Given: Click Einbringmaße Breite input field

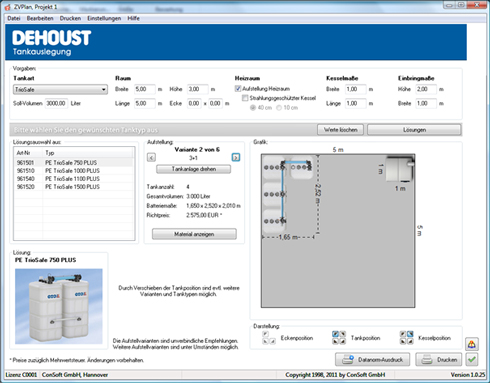Looking at the screenshot, I should (x=426, y=103).
